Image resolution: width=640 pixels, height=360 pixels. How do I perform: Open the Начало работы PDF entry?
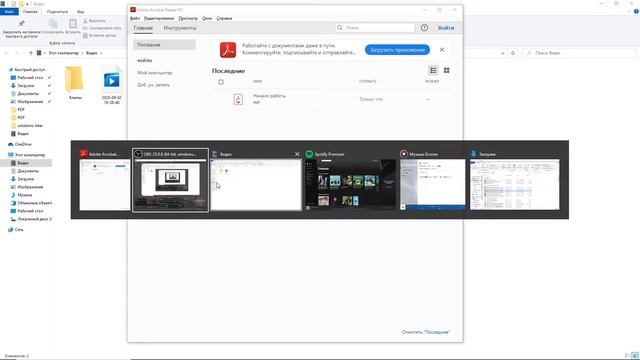[333, 99]
